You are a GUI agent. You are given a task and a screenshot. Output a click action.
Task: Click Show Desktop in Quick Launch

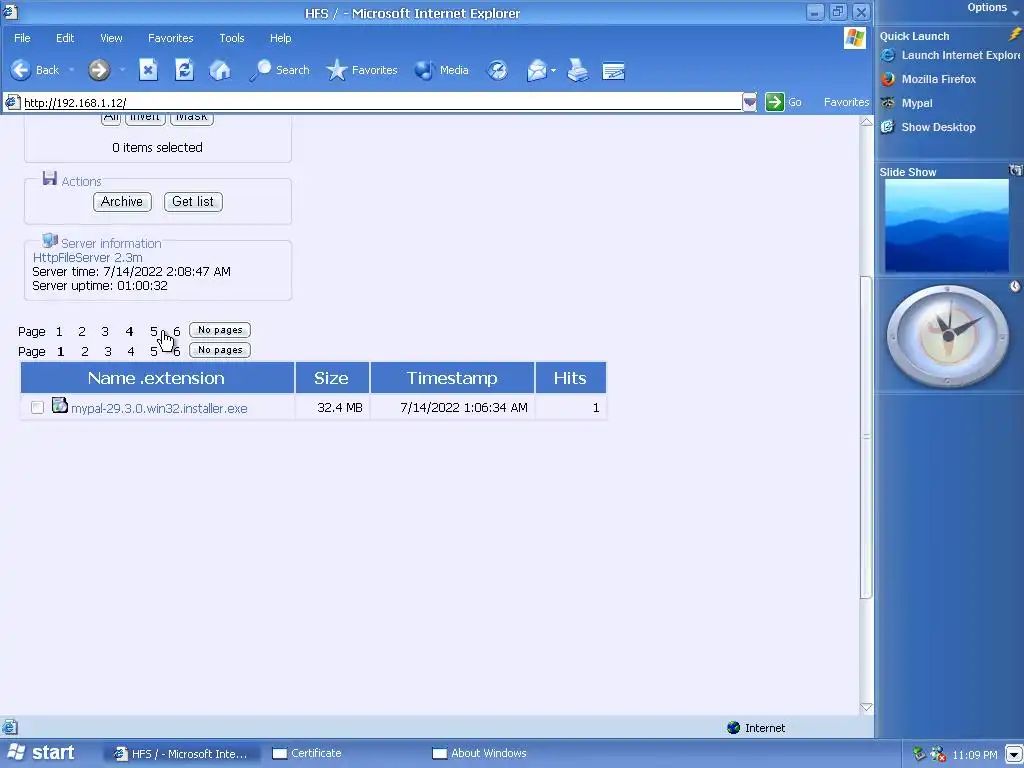[x=928, y=127]
